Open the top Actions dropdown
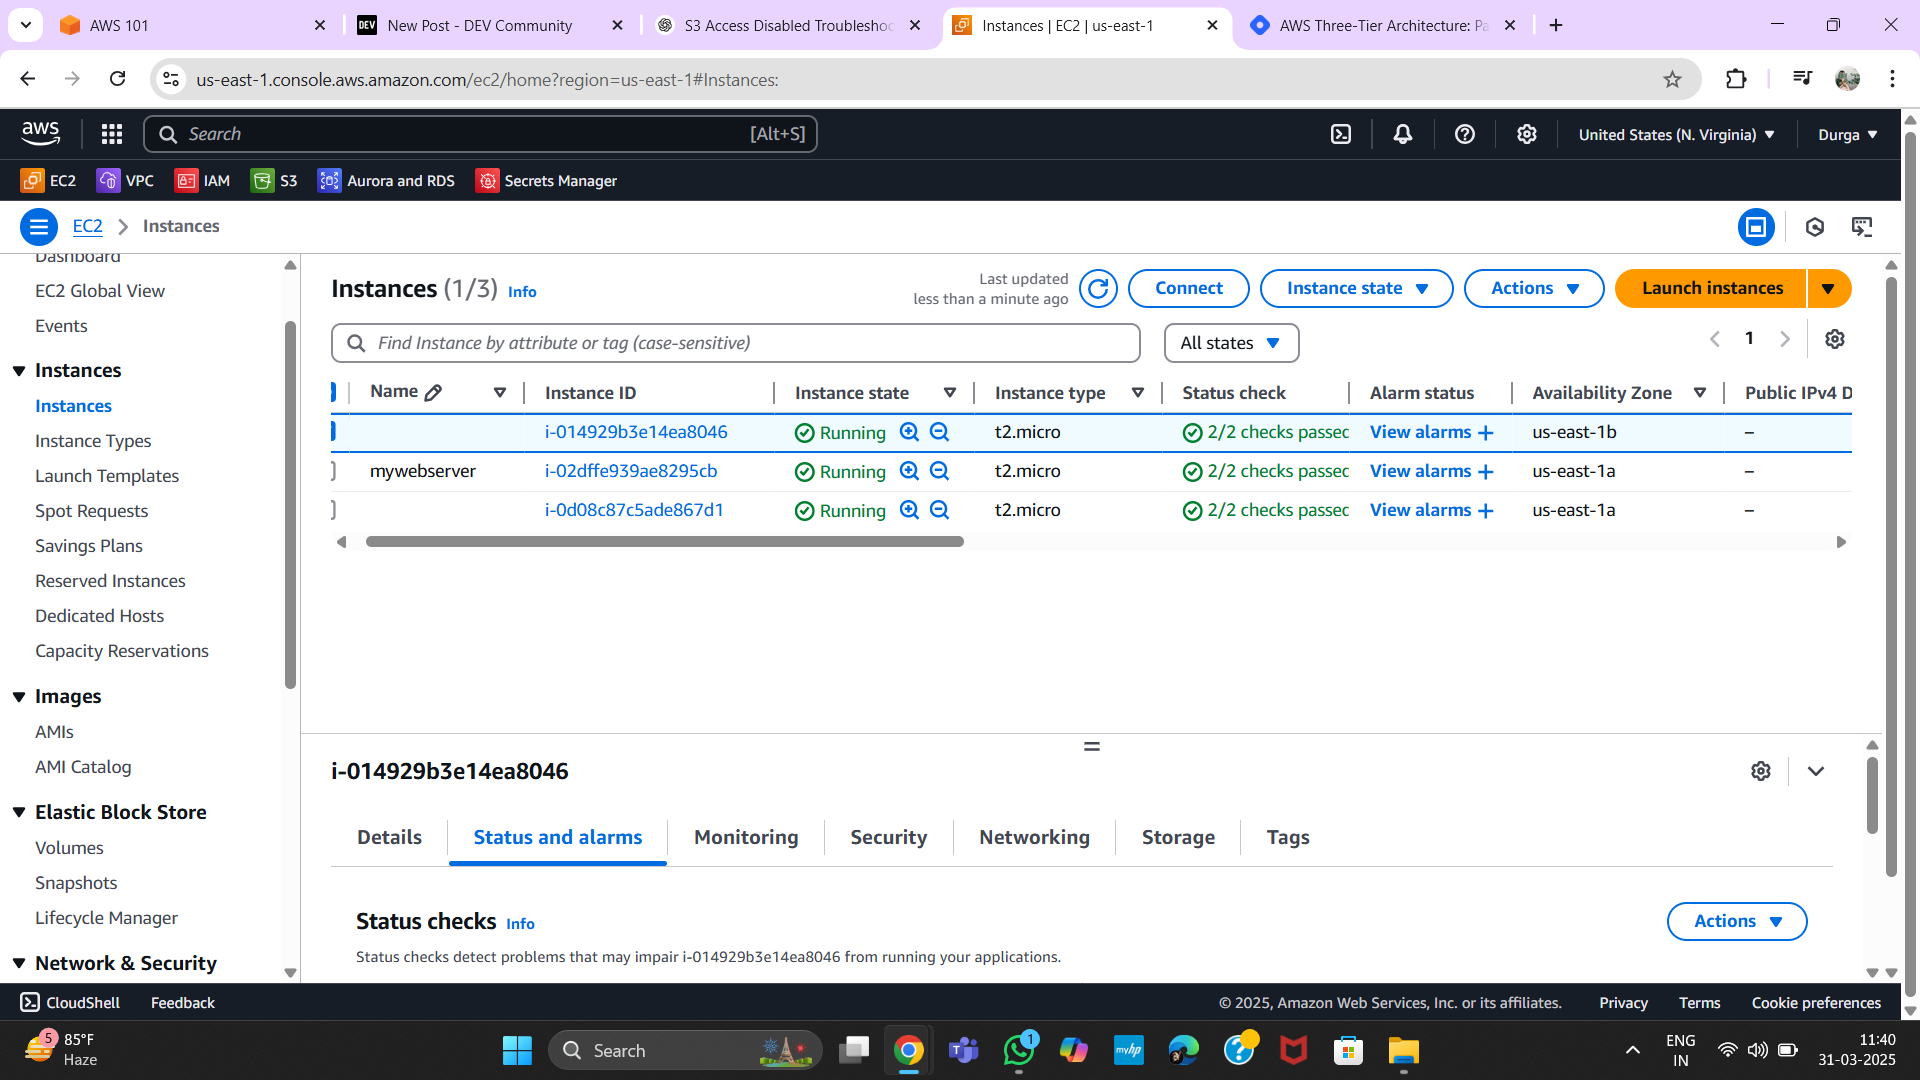This screenshot has height=1080, width=1920. click(1534, 289)
